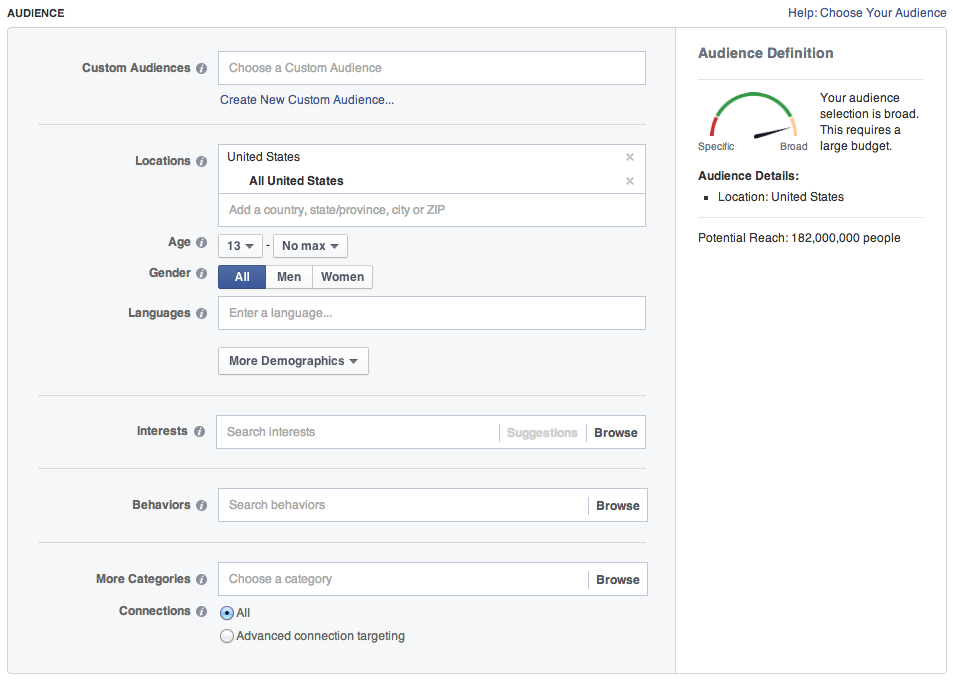953x680 pixels.
Task: Click the Gender info icon
Action: coord(201,273)
